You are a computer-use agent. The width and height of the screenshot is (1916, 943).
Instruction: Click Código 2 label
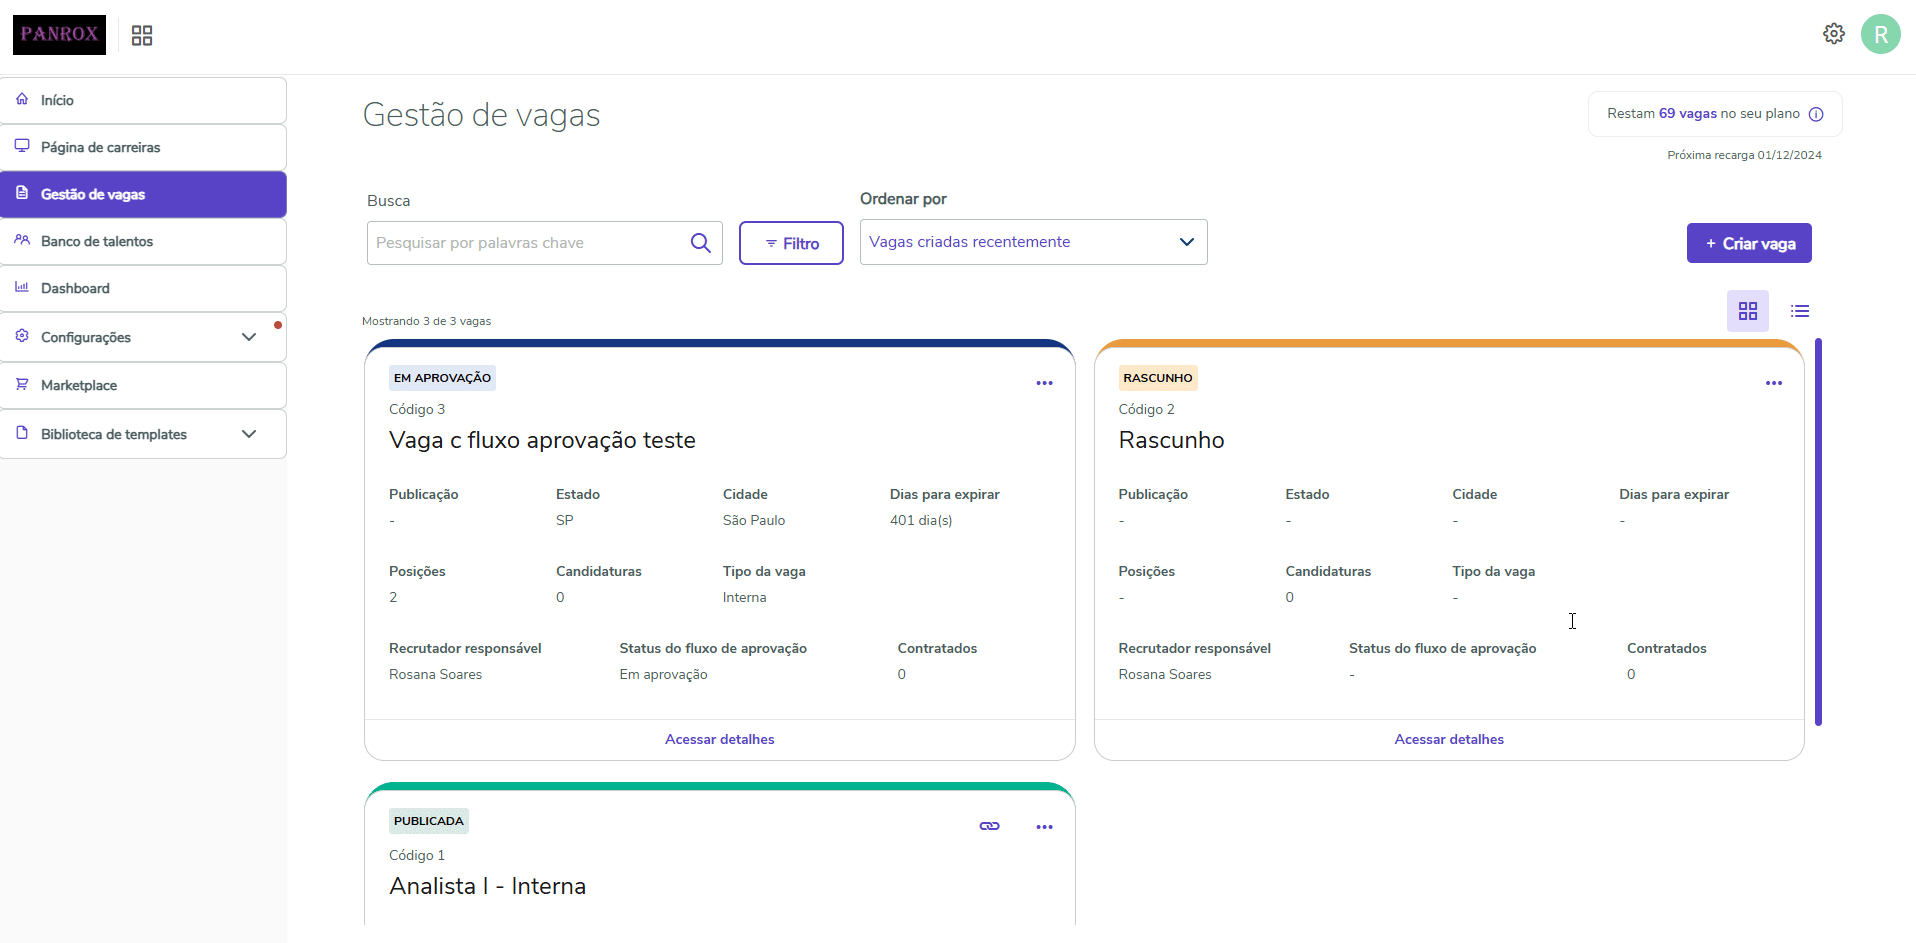coord(1147,409)
